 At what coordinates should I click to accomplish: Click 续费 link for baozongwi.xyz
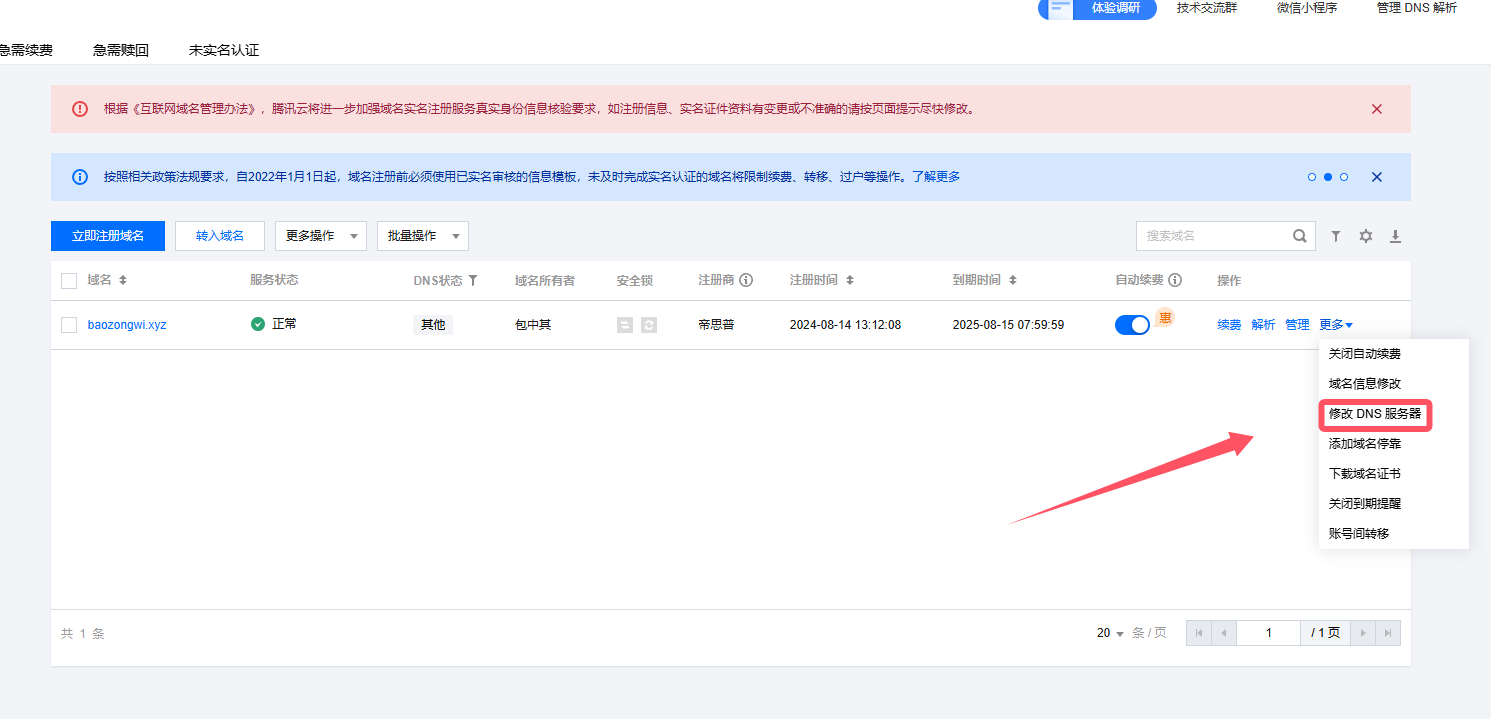coord(1229,325)
